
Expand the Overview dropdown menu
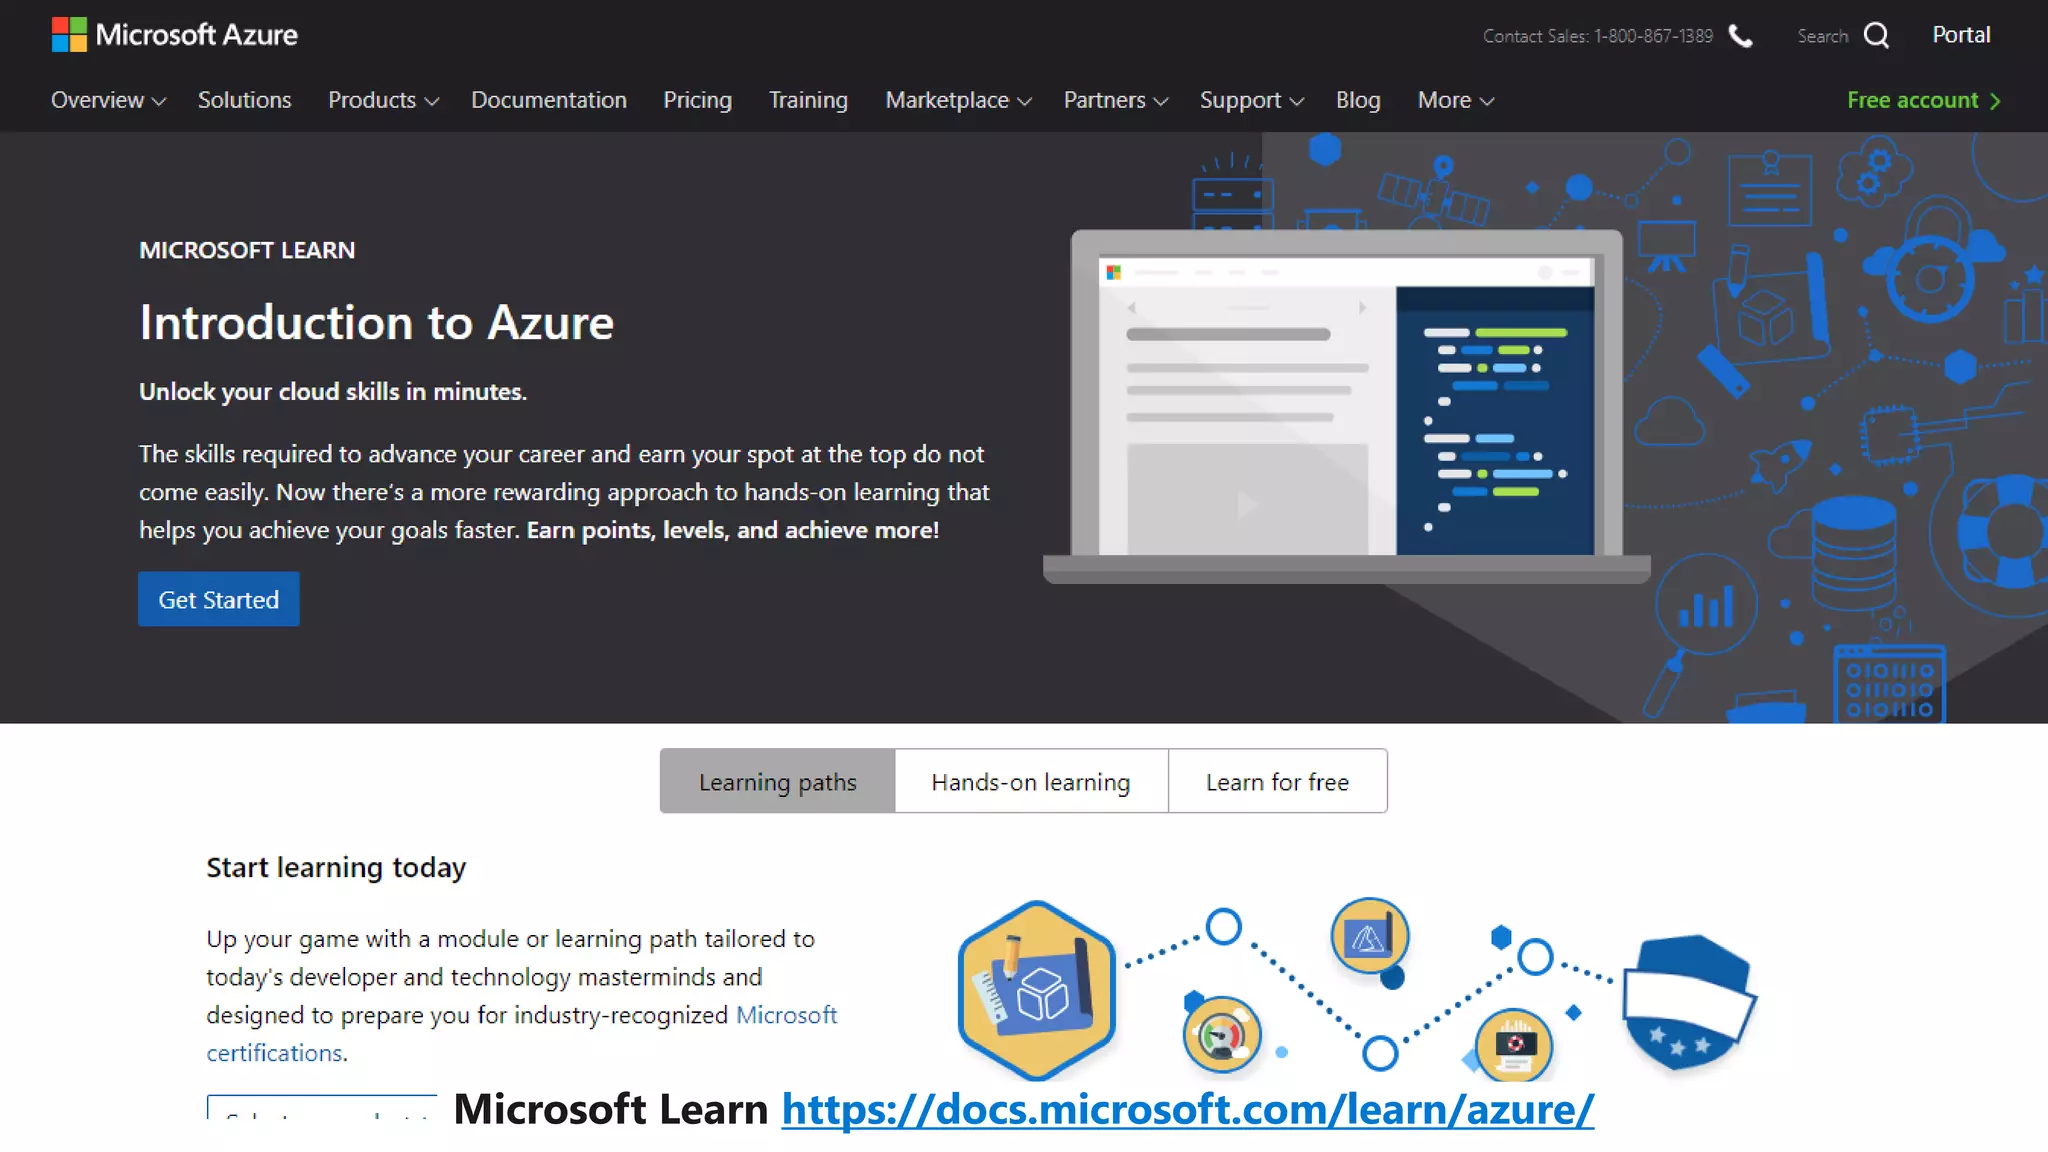pyautogui.click(x=108, y=100)
